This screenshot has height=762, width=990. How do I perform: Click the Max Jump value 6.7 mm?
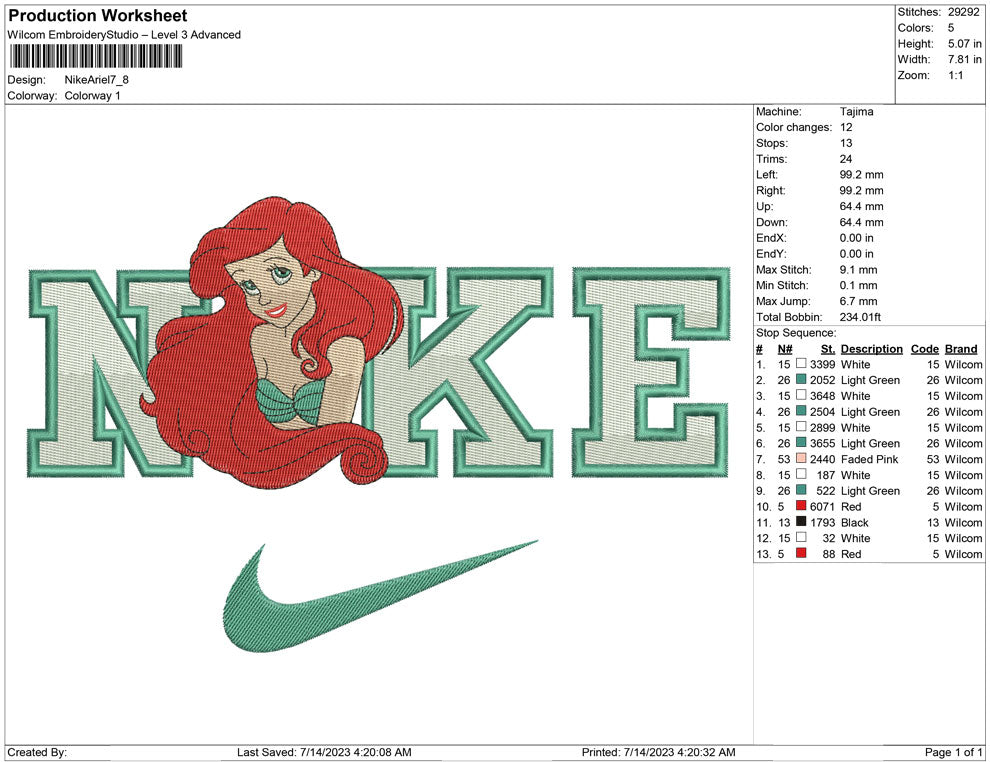coord(859,301)
